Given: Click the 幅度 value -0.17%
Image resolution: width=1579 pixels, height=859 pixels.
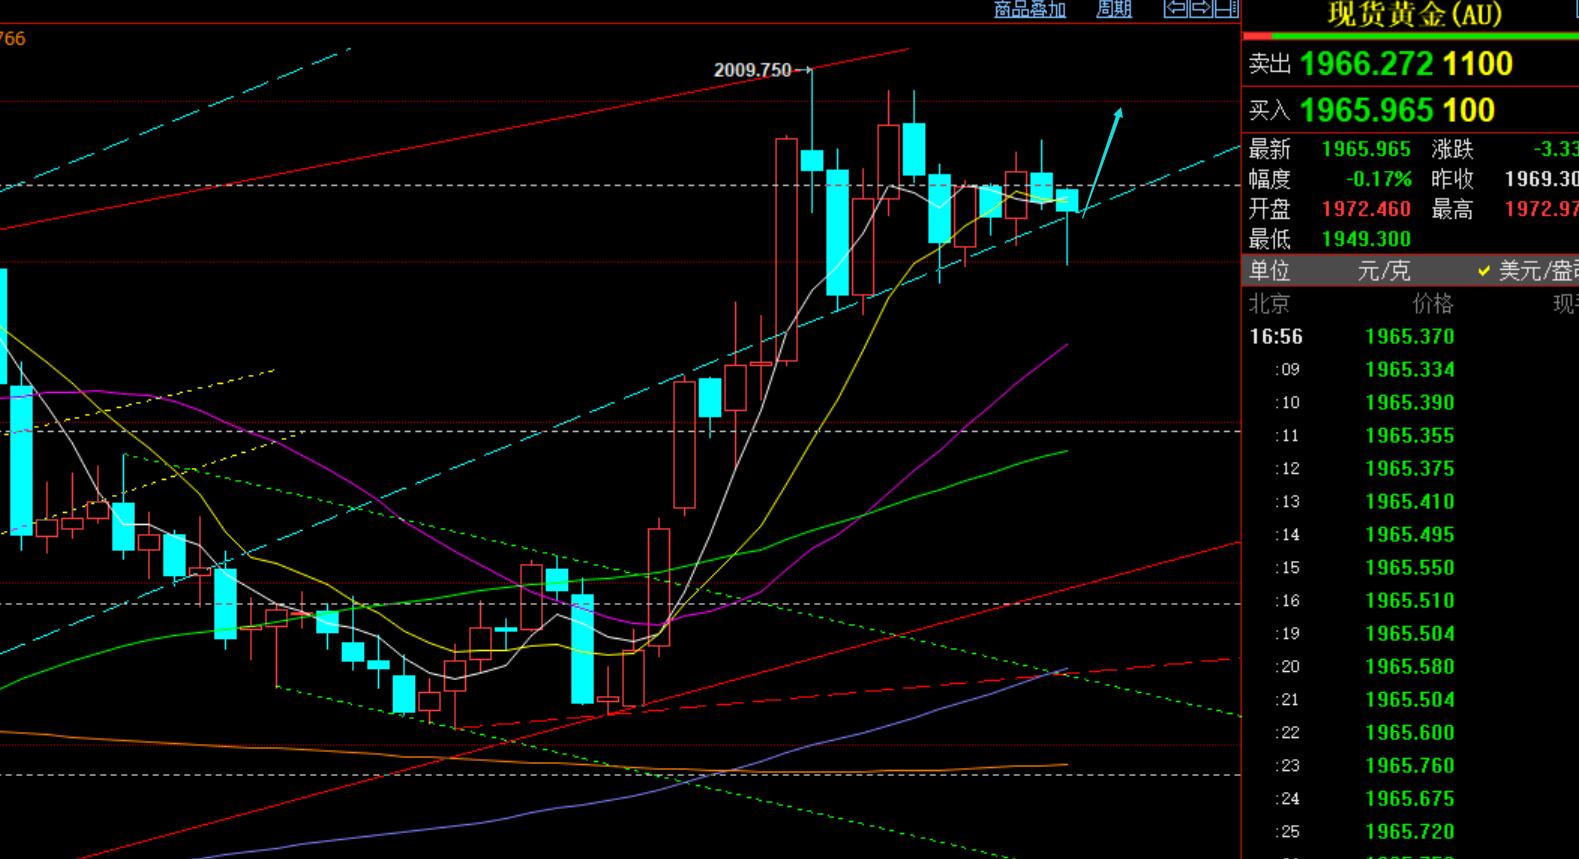Looking at the screenshot, I should tap(1378, 179).
